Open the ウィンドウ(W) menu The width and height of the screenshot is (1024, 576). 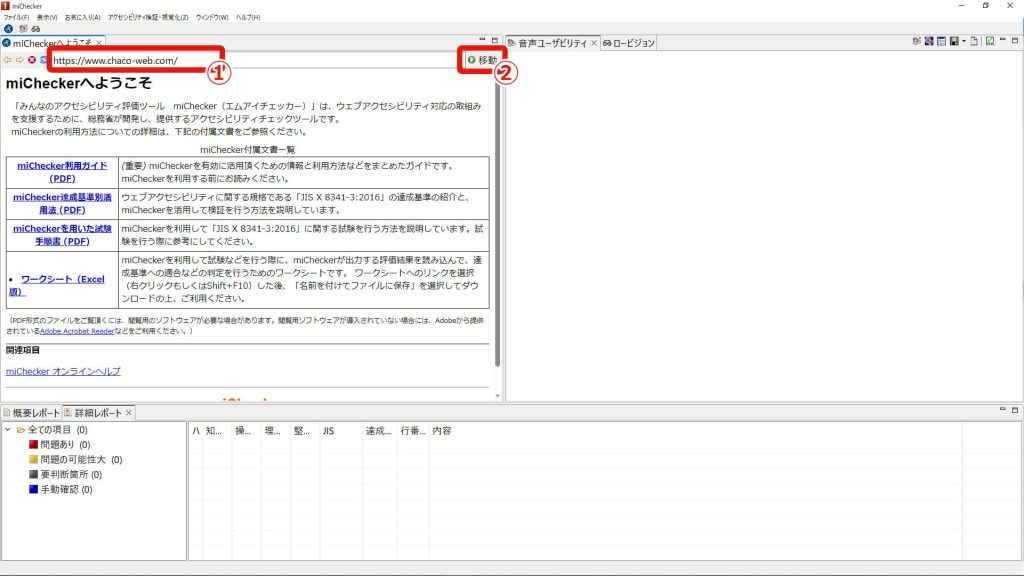click(212, 18)
